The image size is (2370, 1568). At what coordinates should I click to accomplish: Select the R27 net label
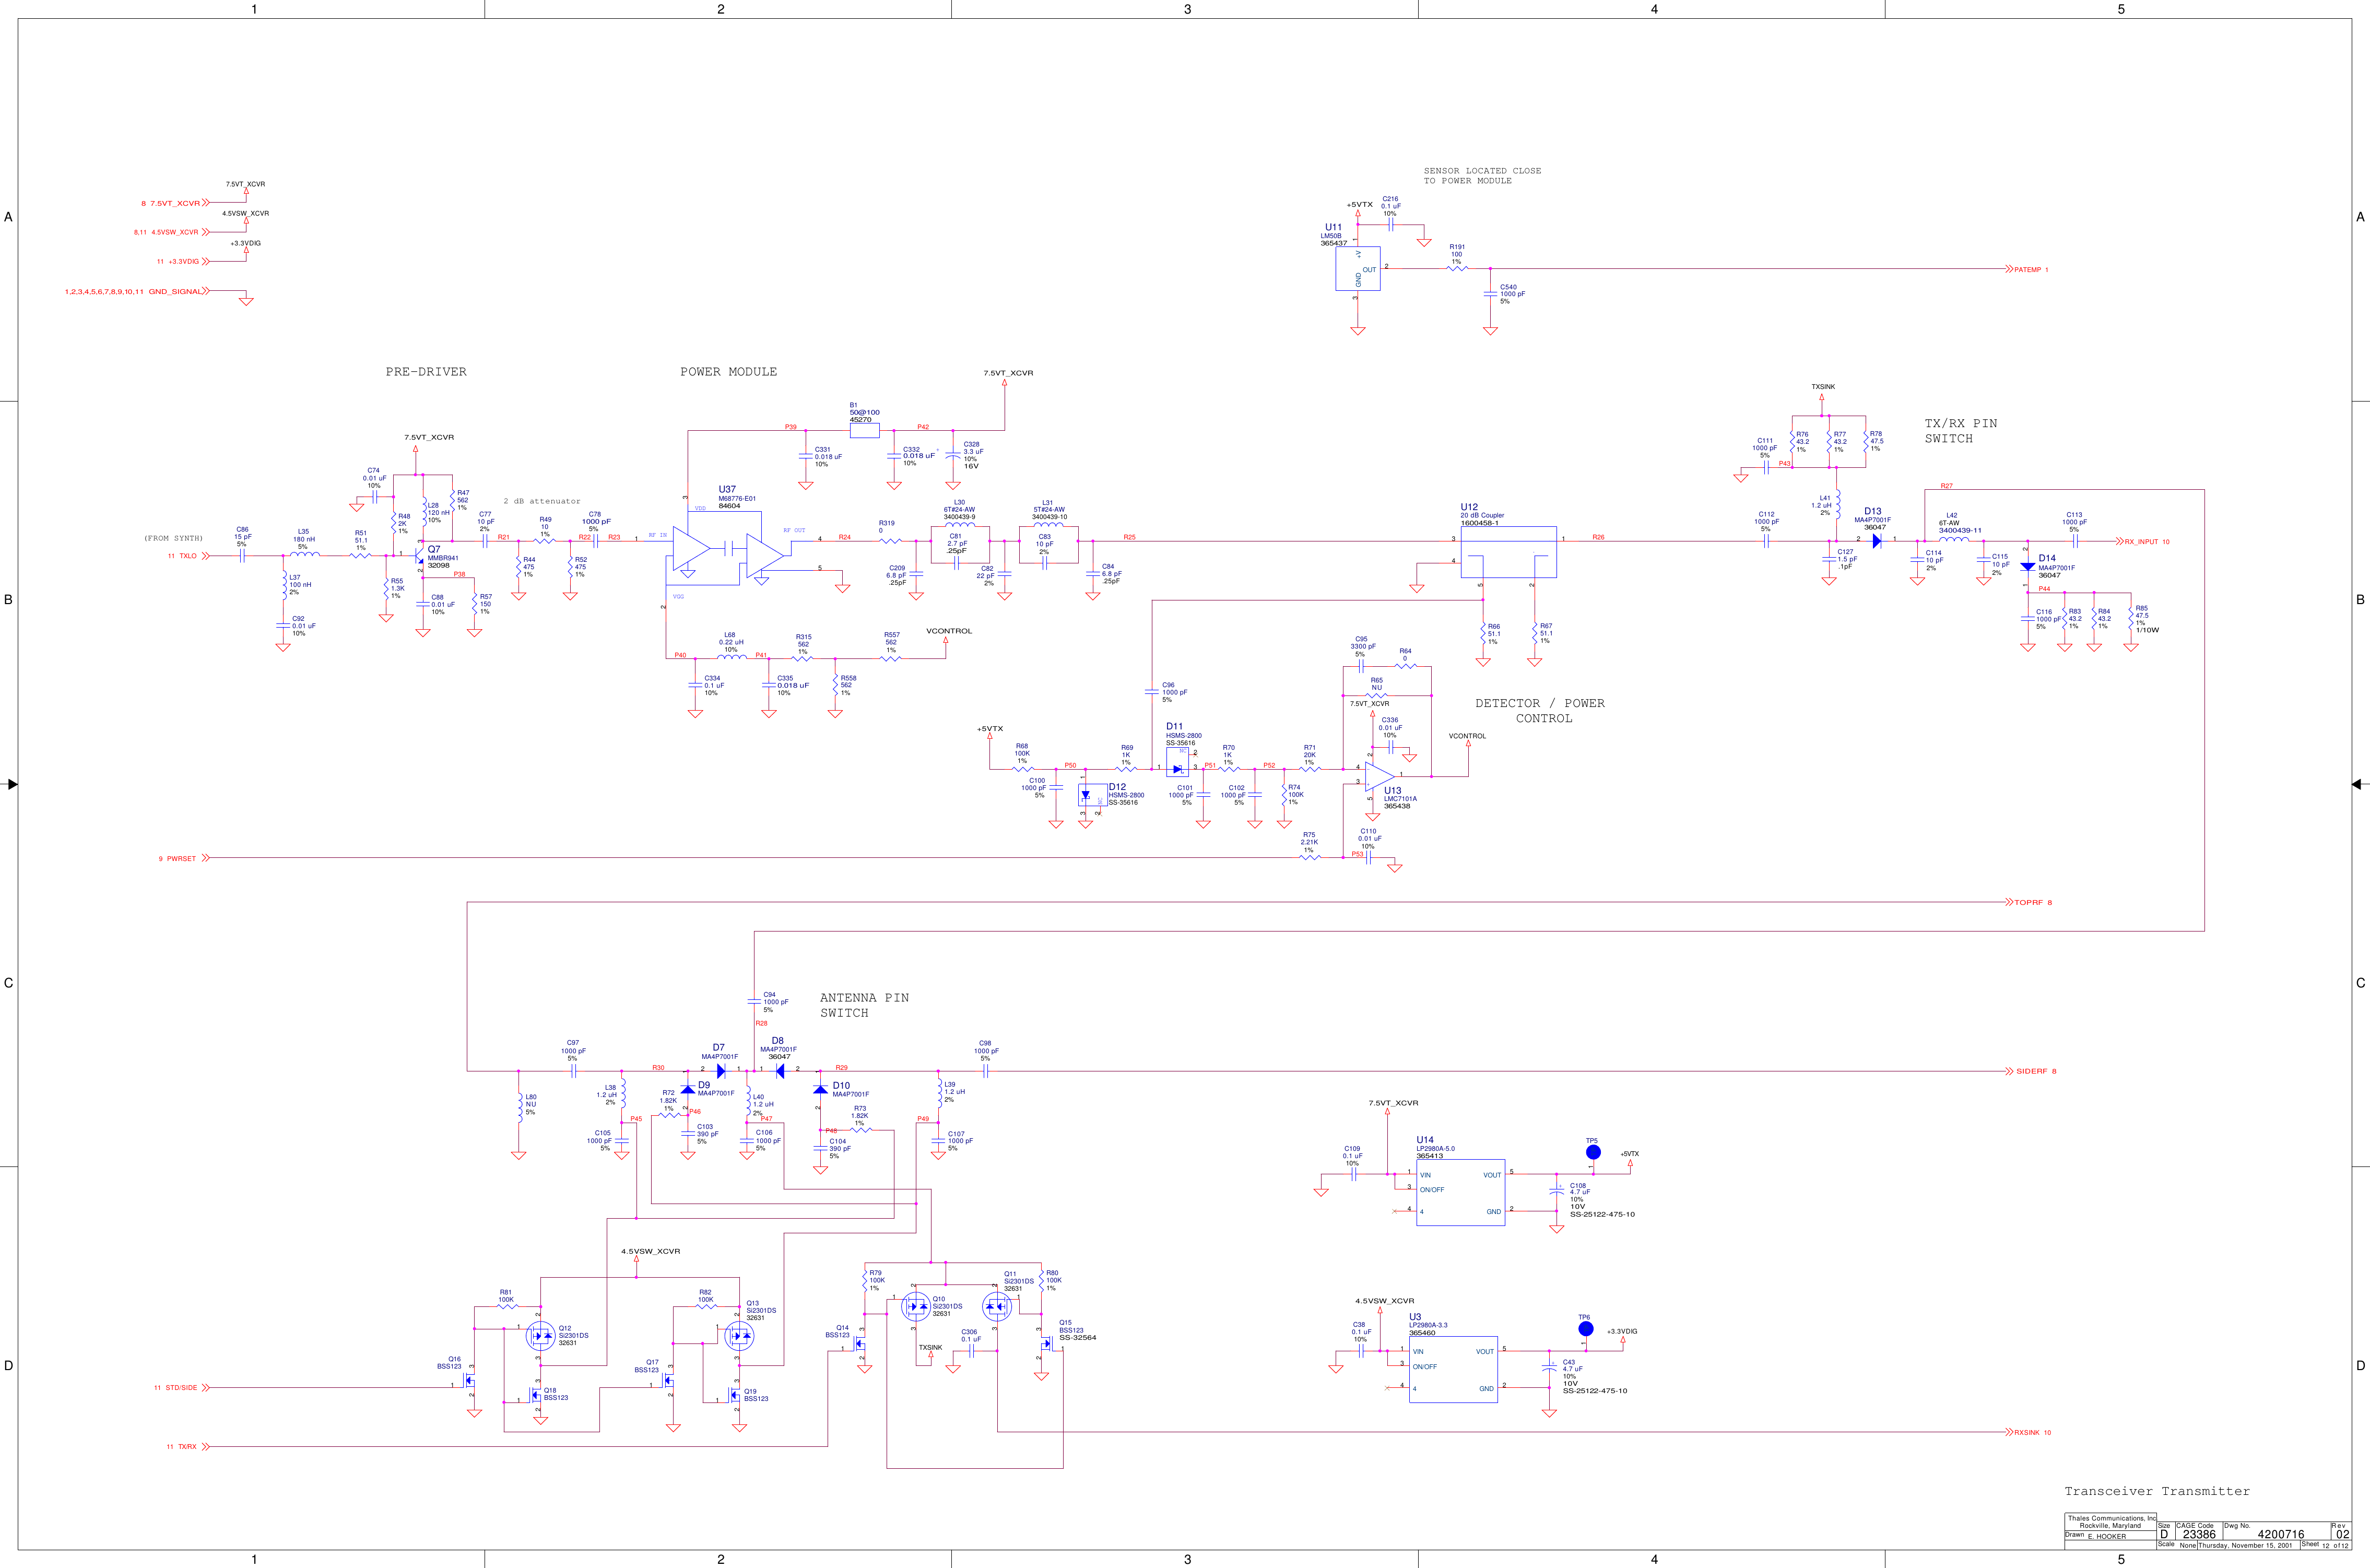[x=1946, y=486]
